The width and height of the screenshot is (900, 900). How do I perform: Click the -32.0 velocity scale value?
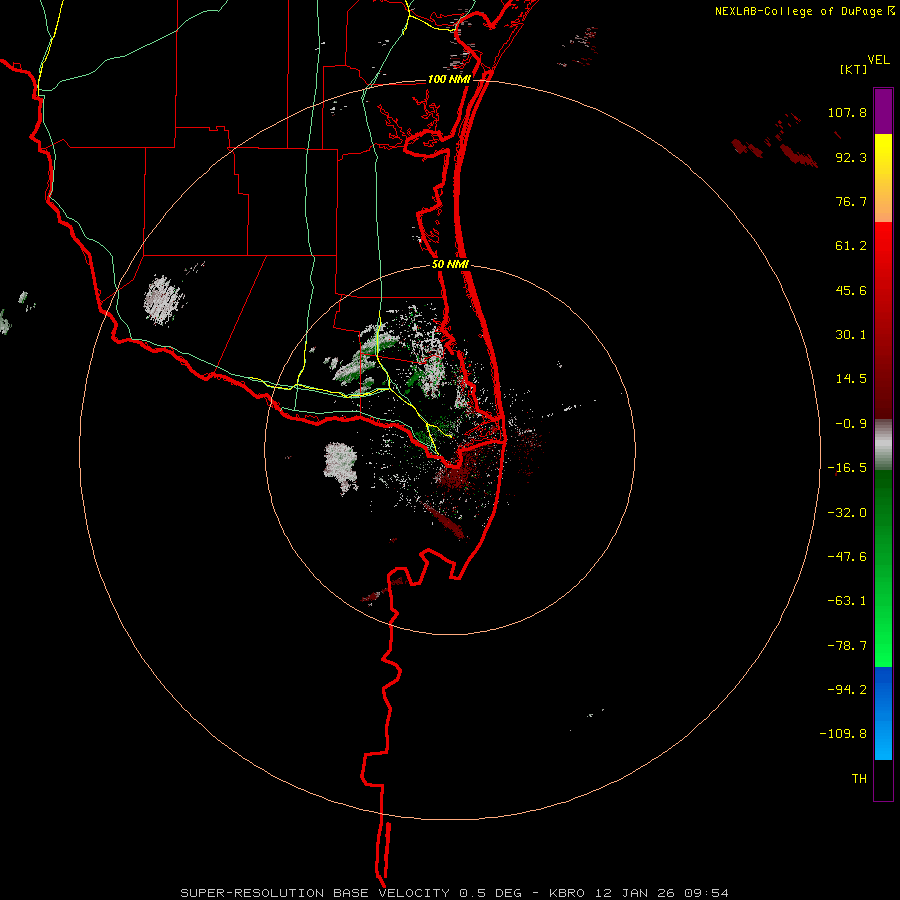(847, 513)
